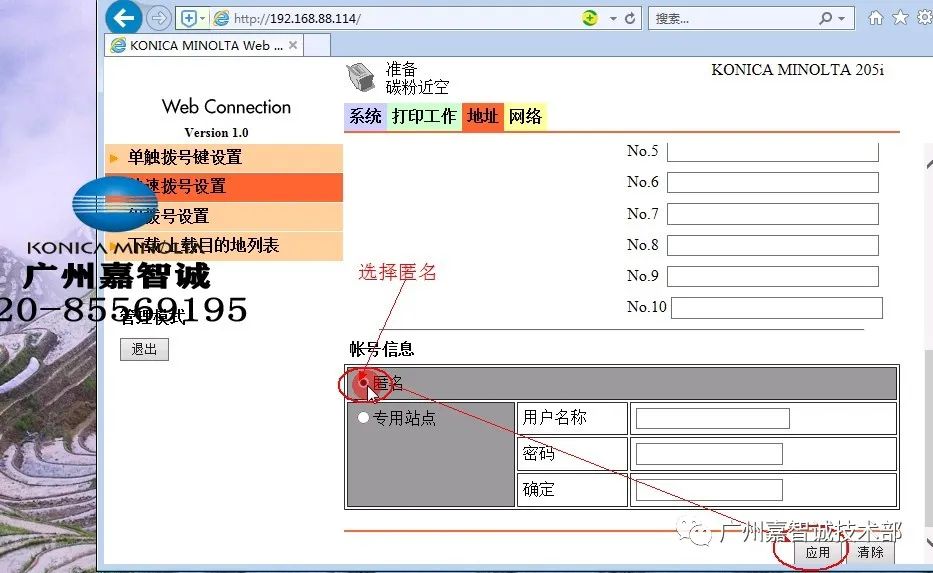Screen dimensions: 933x573
Task: Click the 帐号信息 section heading
Action: pos(381,349)
